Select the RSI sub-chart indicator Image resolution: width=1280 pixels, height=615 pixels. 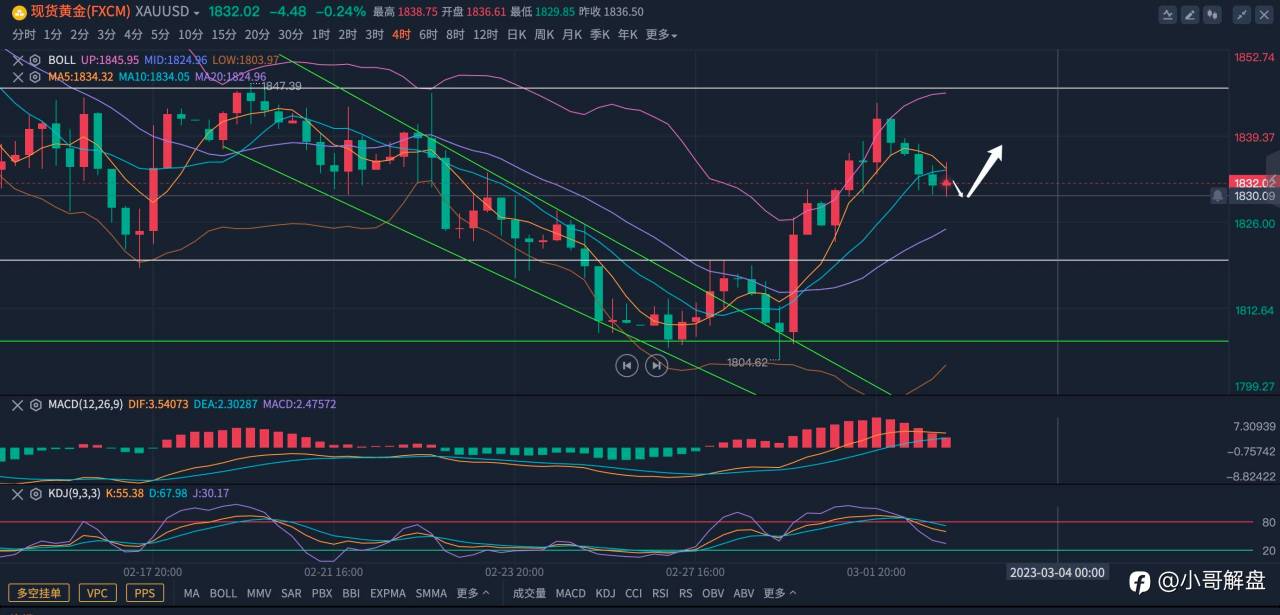[x=660, y=593]
